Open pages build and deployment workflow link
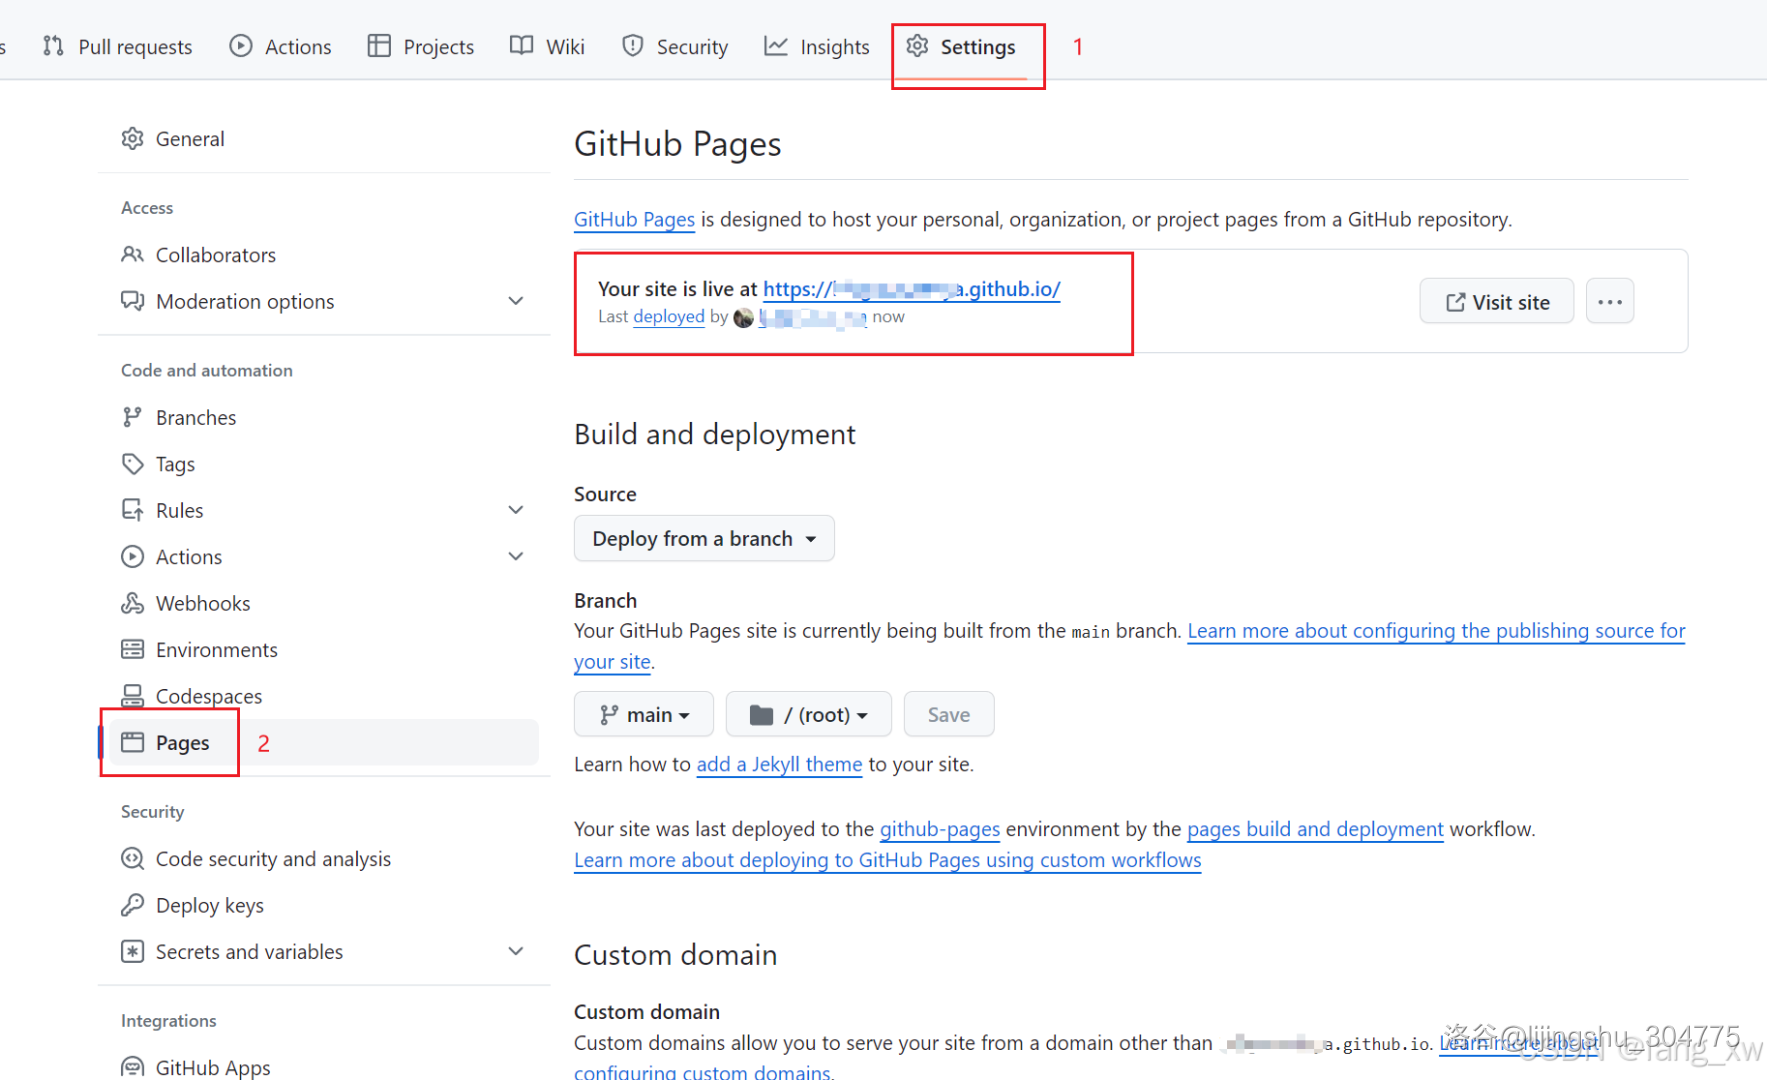The image size is (1767, 1080). [x=1315, y=829]
